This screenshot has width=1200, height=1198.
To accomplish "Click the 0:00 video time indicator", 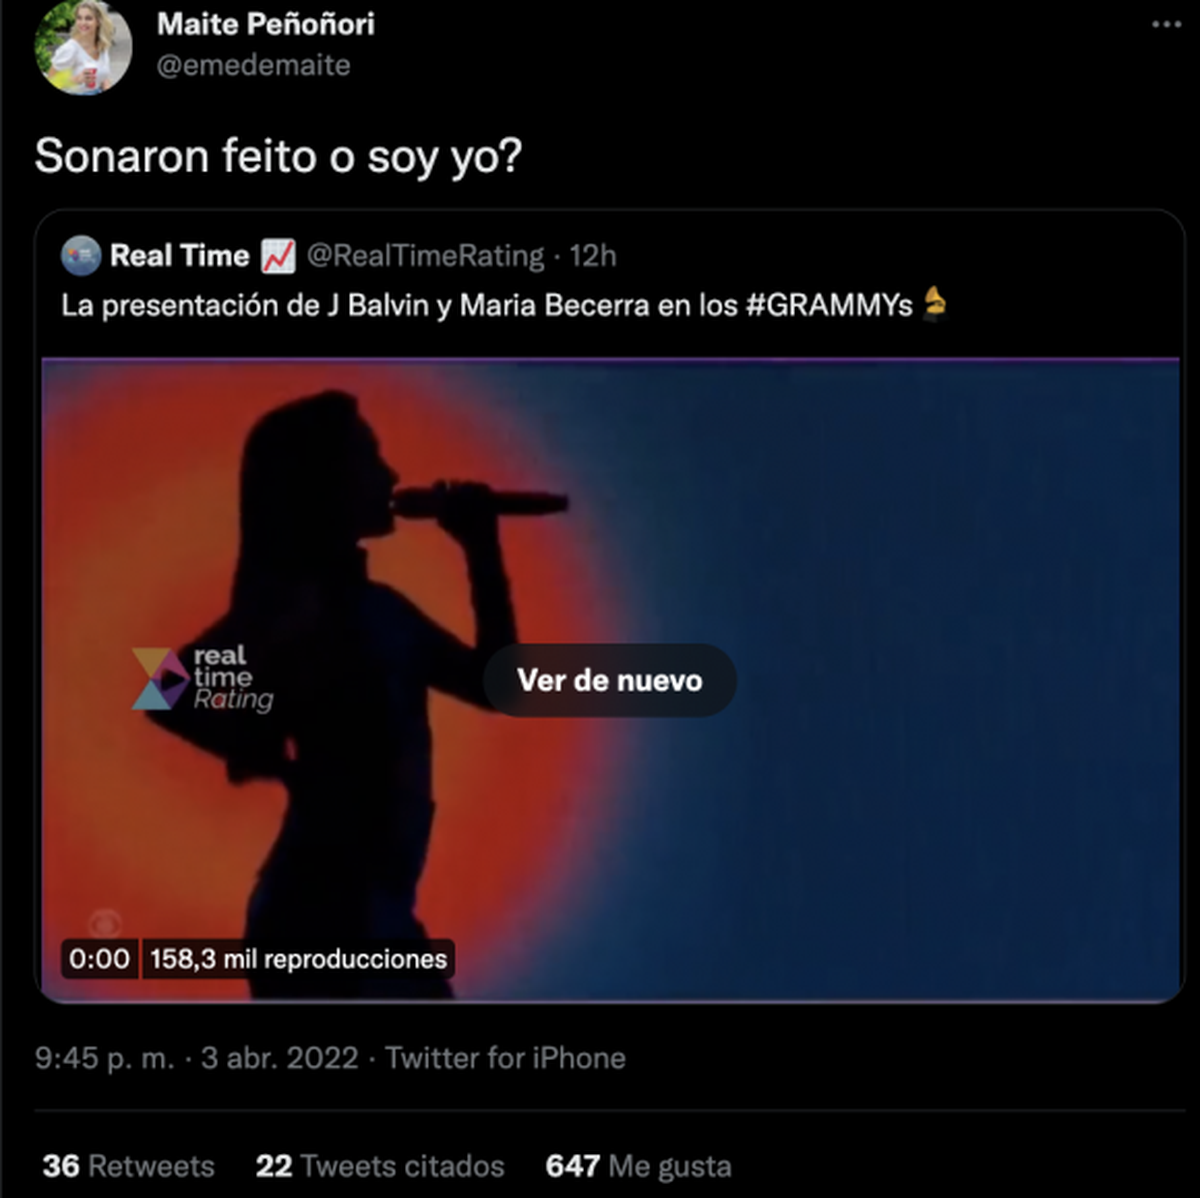I will pyautogui.click(x=99, y=959).
